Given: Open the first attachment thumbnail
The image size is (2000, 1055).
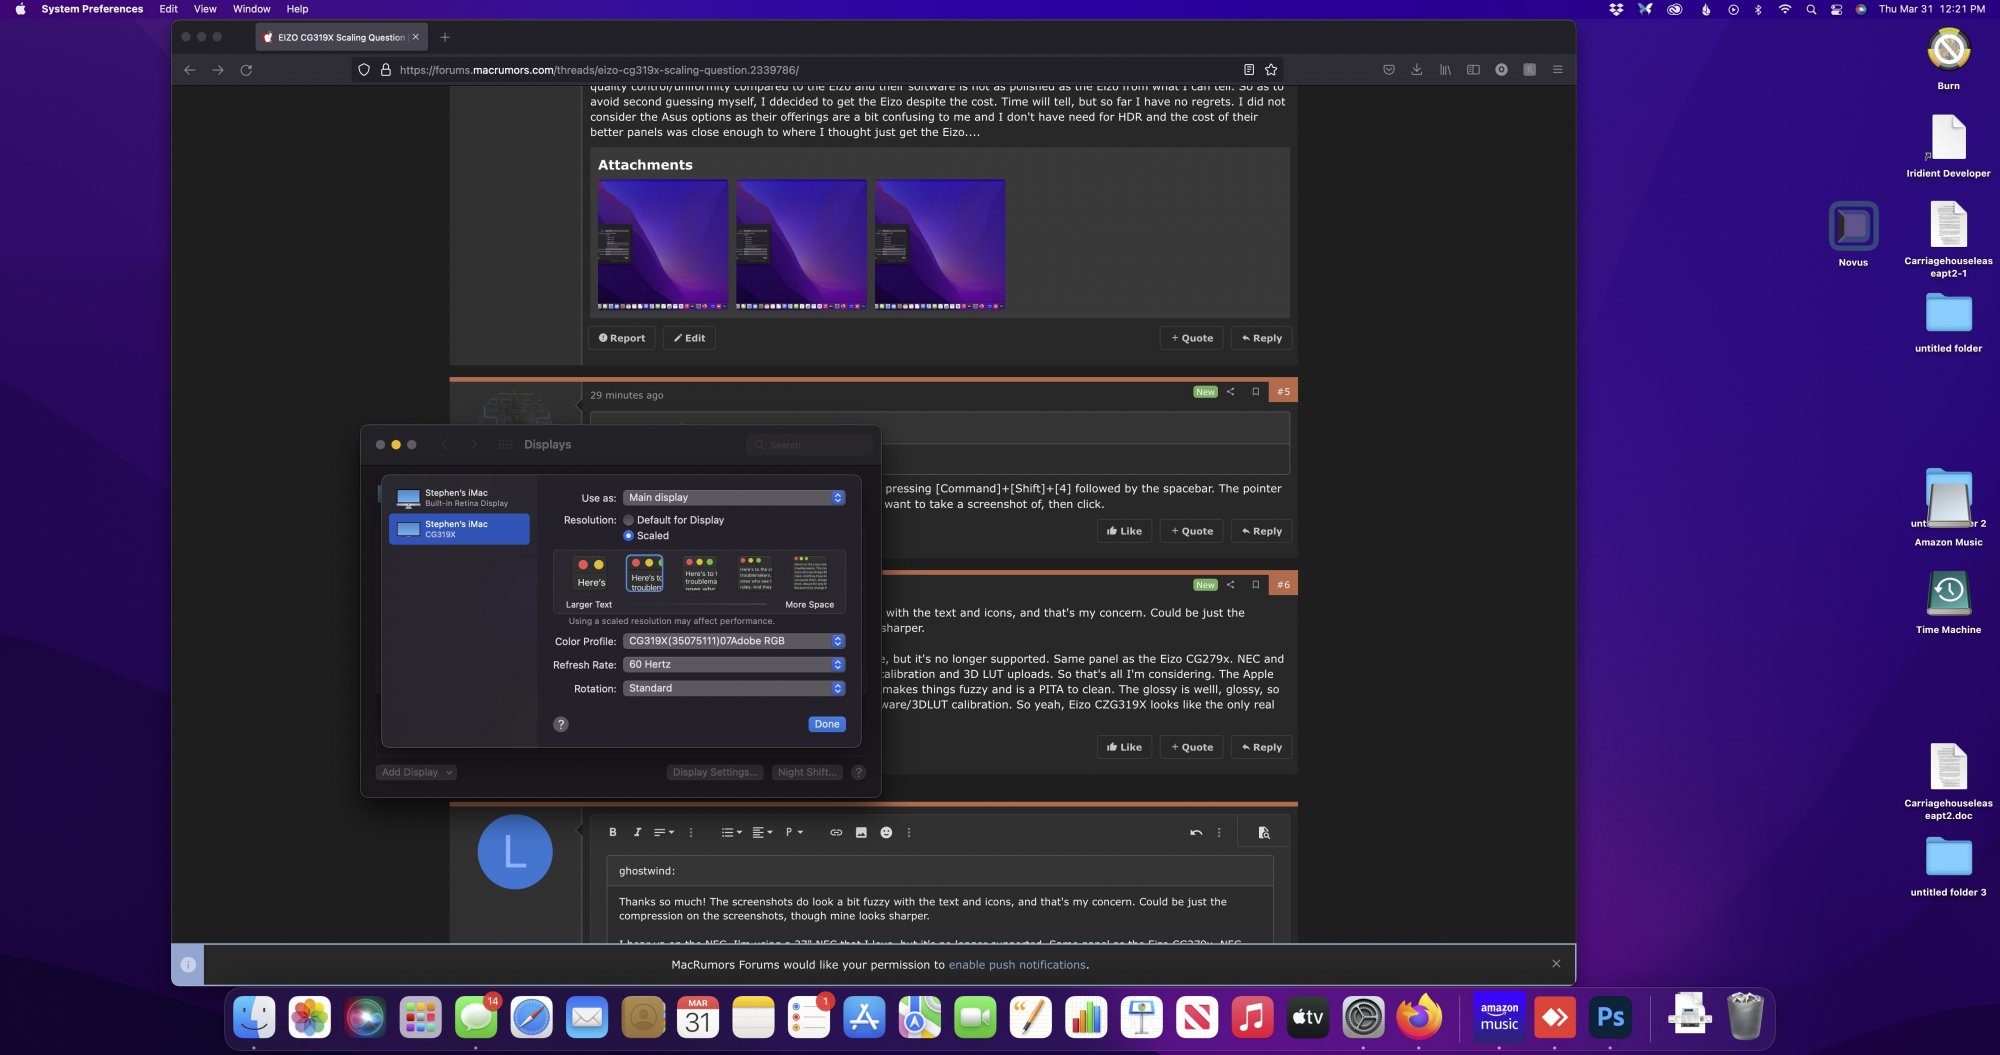Looking at the screenshot, I should coord(663,244).
